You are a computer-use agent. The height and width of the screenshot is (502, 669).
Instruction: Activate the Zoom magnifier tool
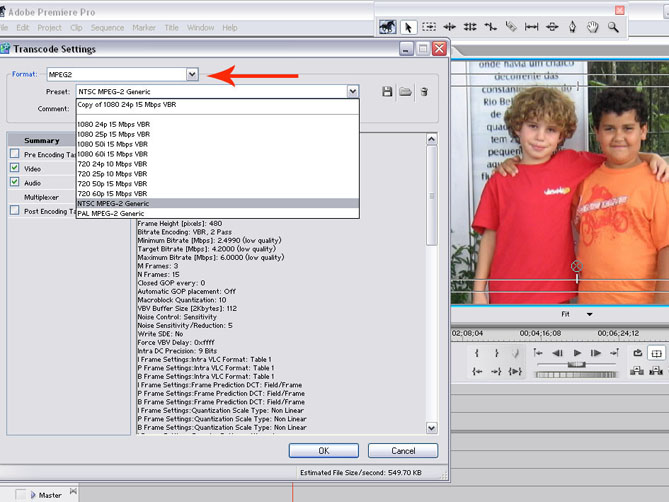(614, 28)
